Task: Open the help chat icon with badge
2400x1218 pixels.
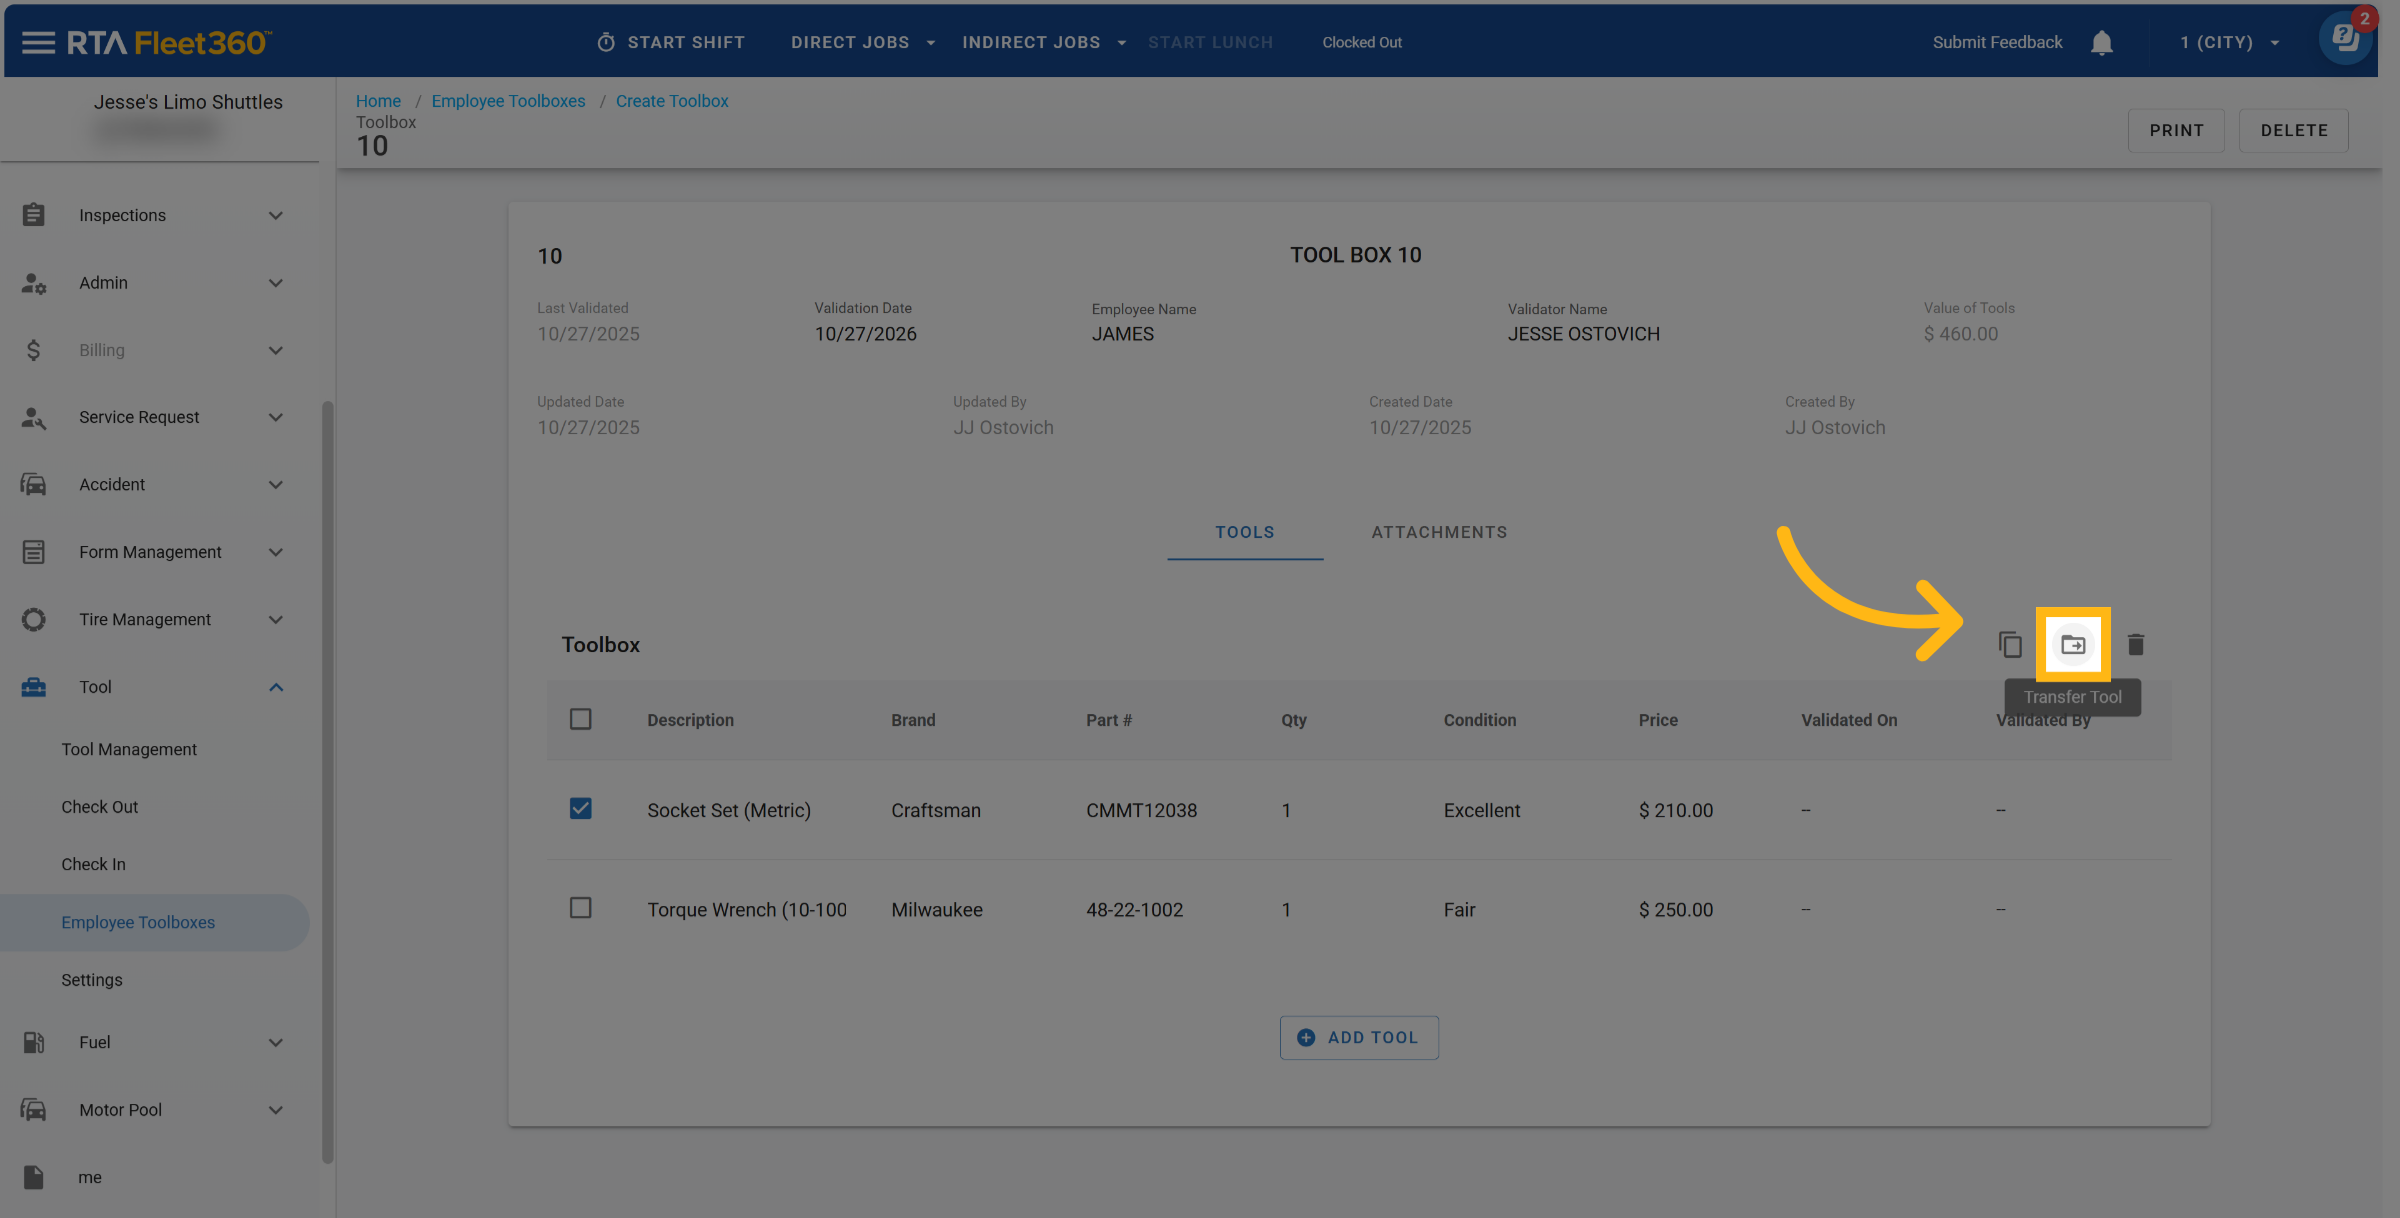Action: pyautogui.click(x=2344, y=40)
